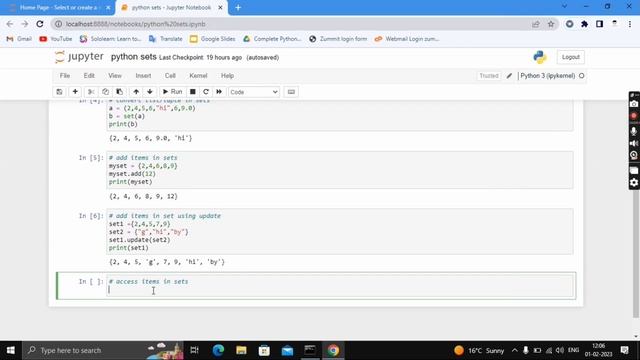Go back in browser history
Image resolution: width=640 pixels, height=360 pixels.
[10, 24]
